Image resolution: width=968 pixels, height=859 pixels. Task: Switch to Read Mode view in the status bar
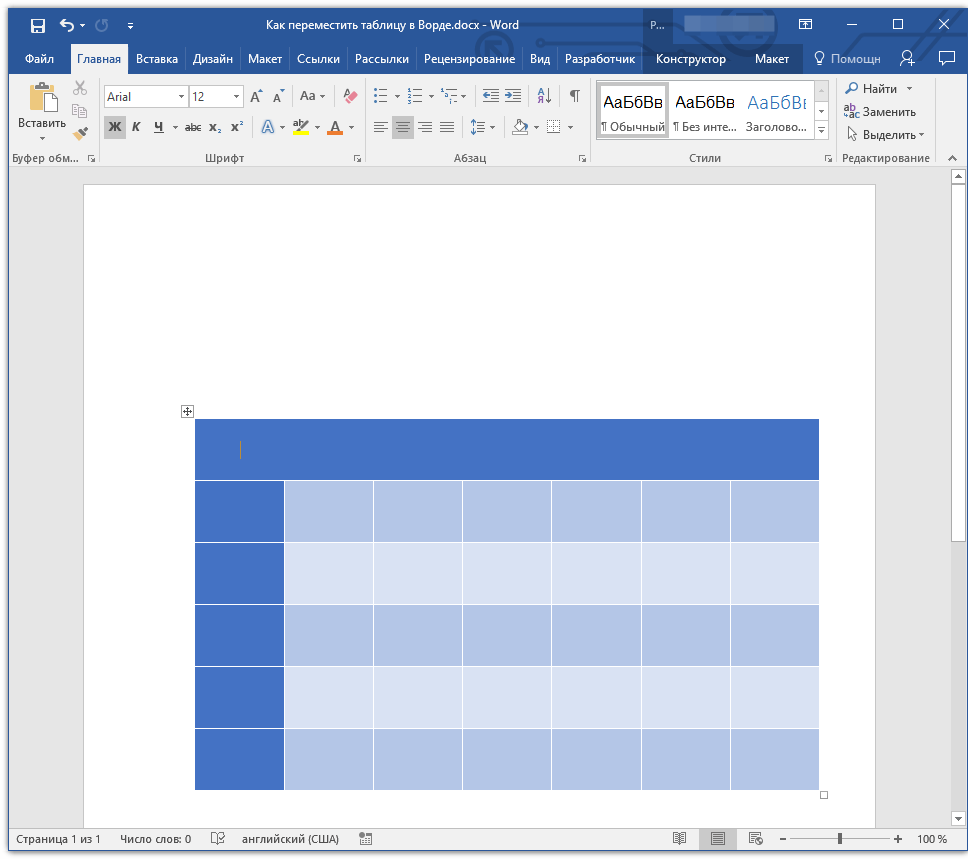coord(680,839)
